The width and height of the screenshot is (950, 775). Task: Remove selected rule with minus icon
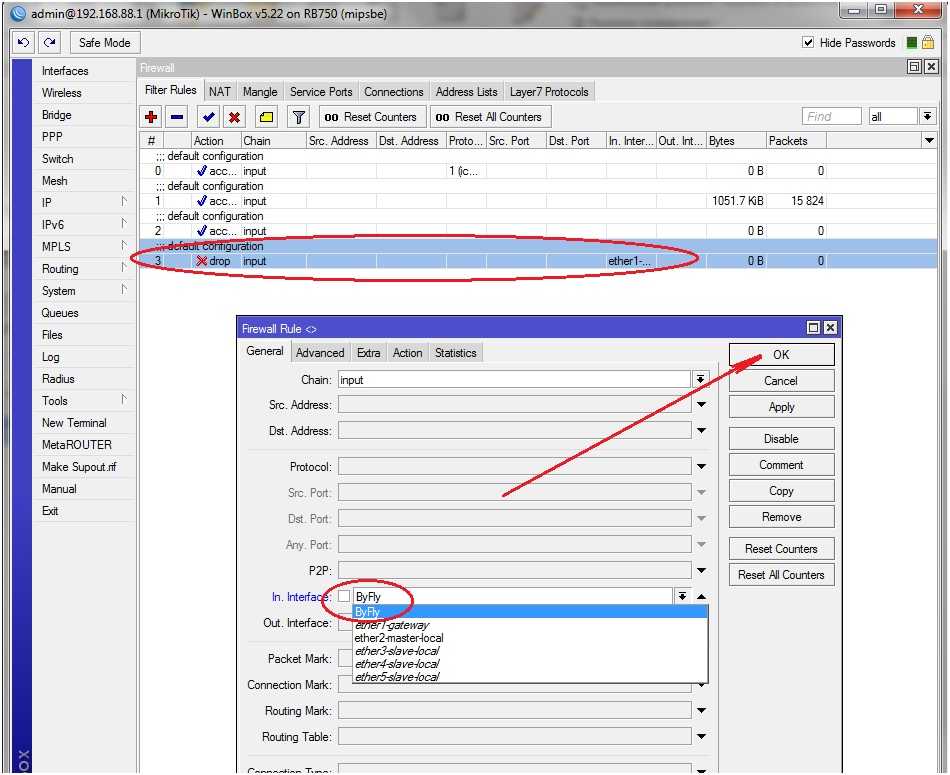(x=177, y=117)
